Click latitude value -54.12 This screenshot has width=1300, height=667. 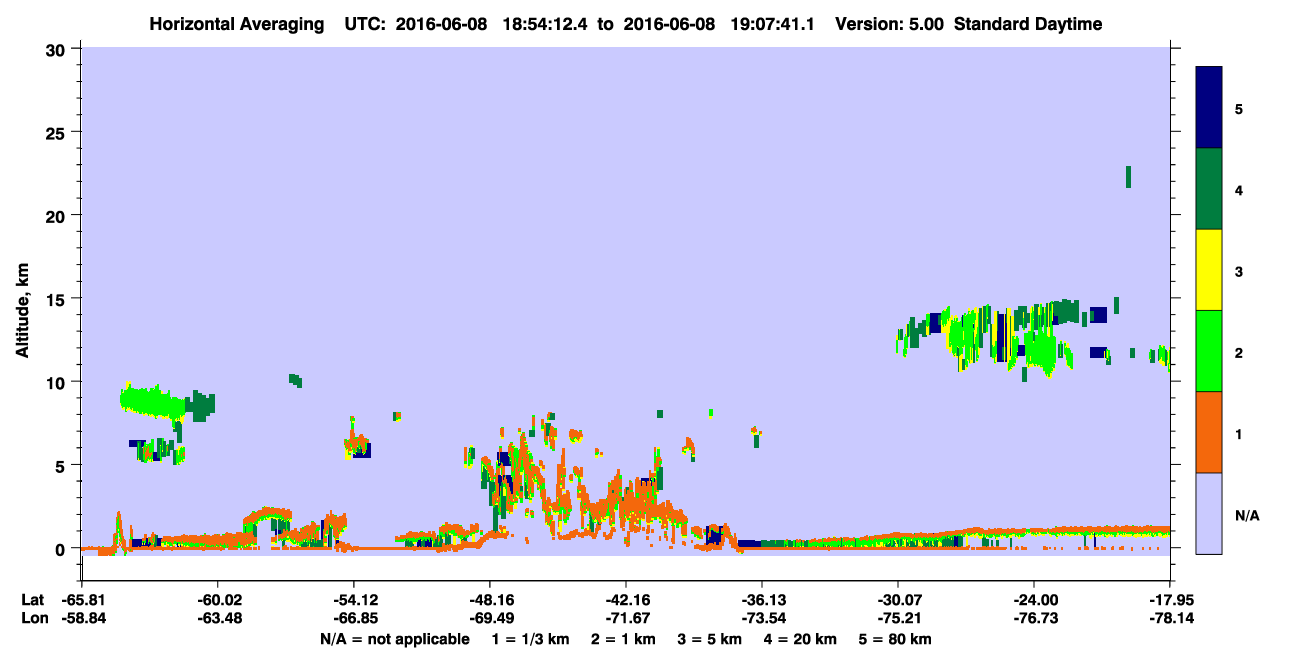click(353, 600)
